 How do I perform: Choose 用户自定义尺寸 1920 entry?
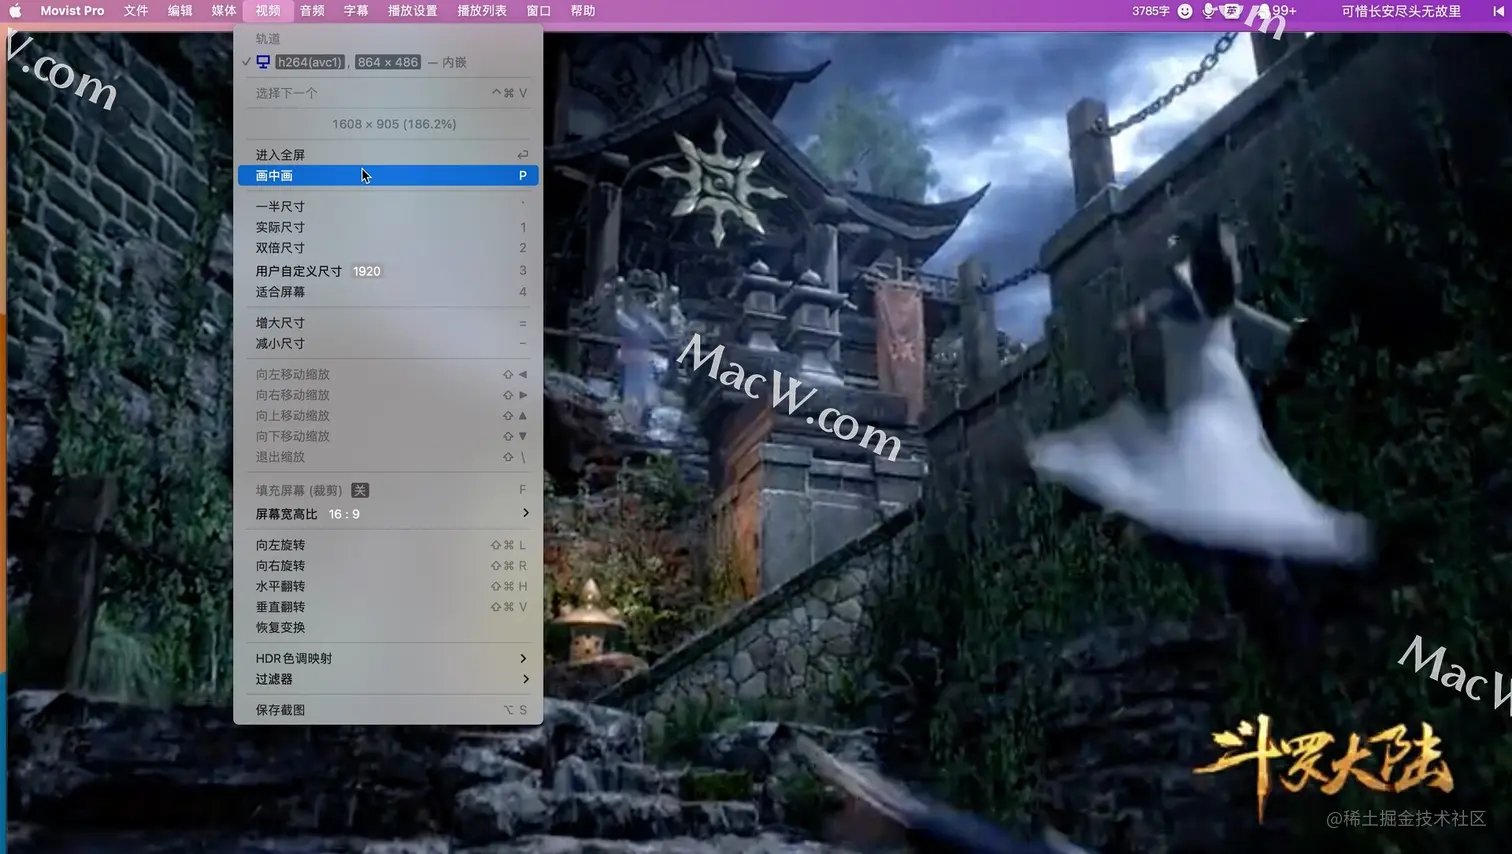pyautogui.click(x=388, y=271)
